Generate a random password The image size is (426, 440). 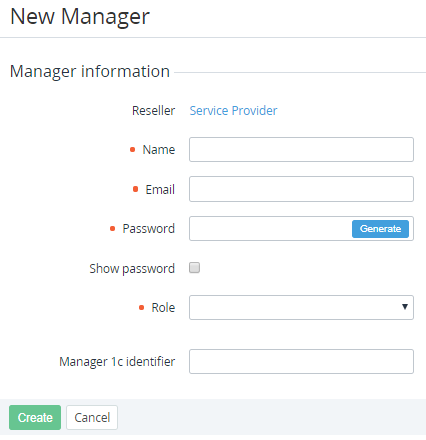pos(380,229)
